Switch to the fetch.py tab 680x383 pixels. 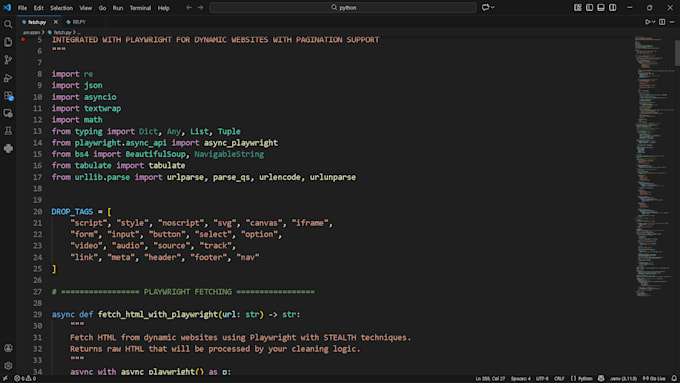click(x=37, y=22)
